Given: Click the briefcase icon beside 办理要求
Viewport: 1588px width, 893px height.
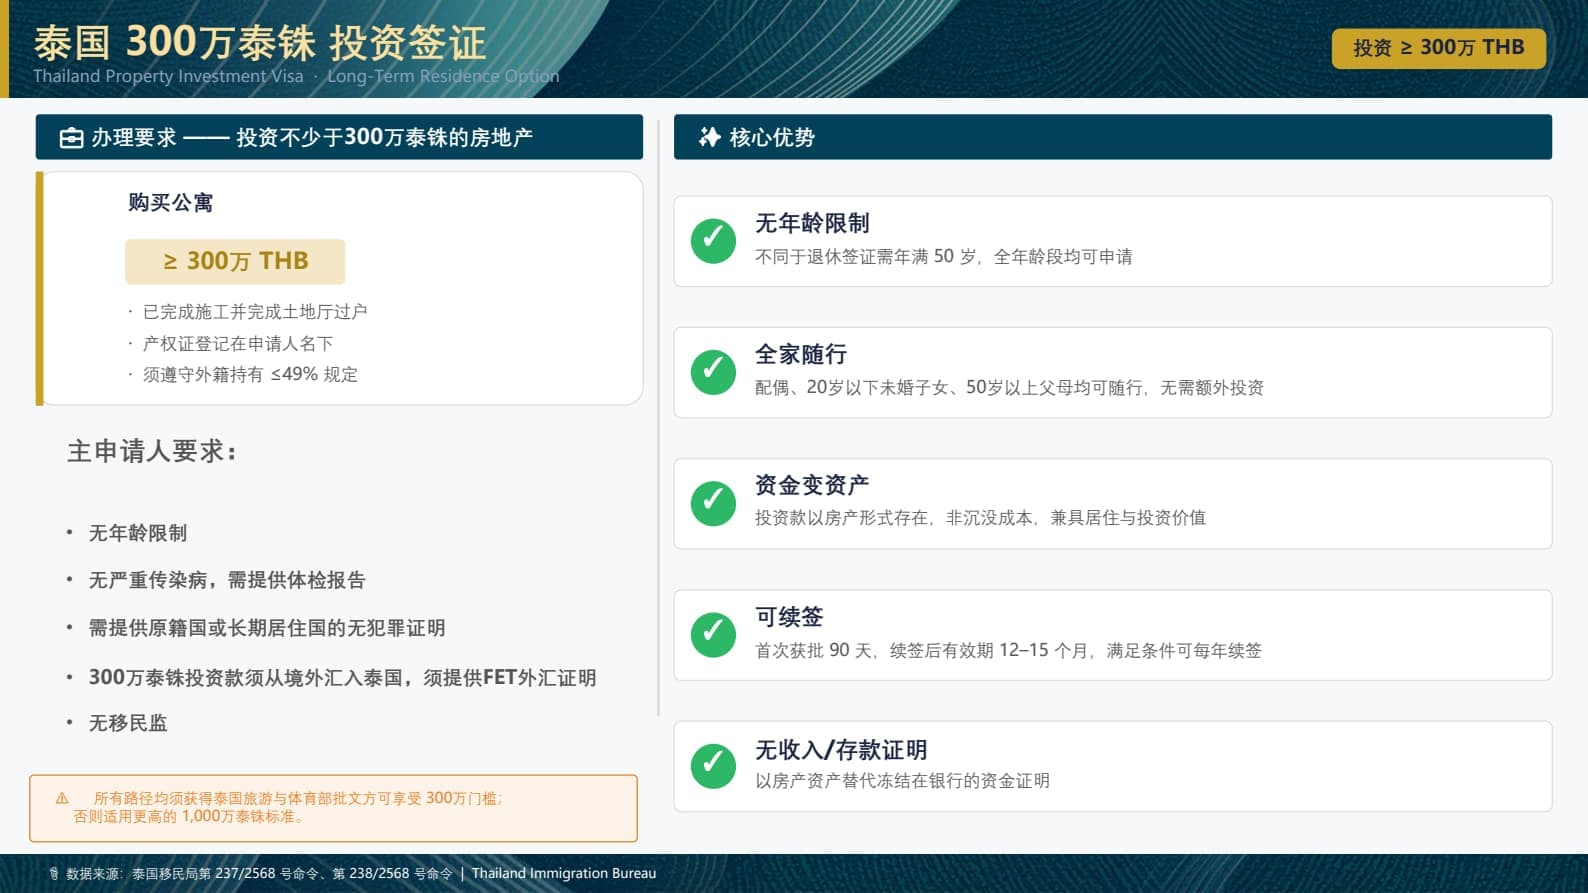Looking at the screenshot, I should point(71,138).
